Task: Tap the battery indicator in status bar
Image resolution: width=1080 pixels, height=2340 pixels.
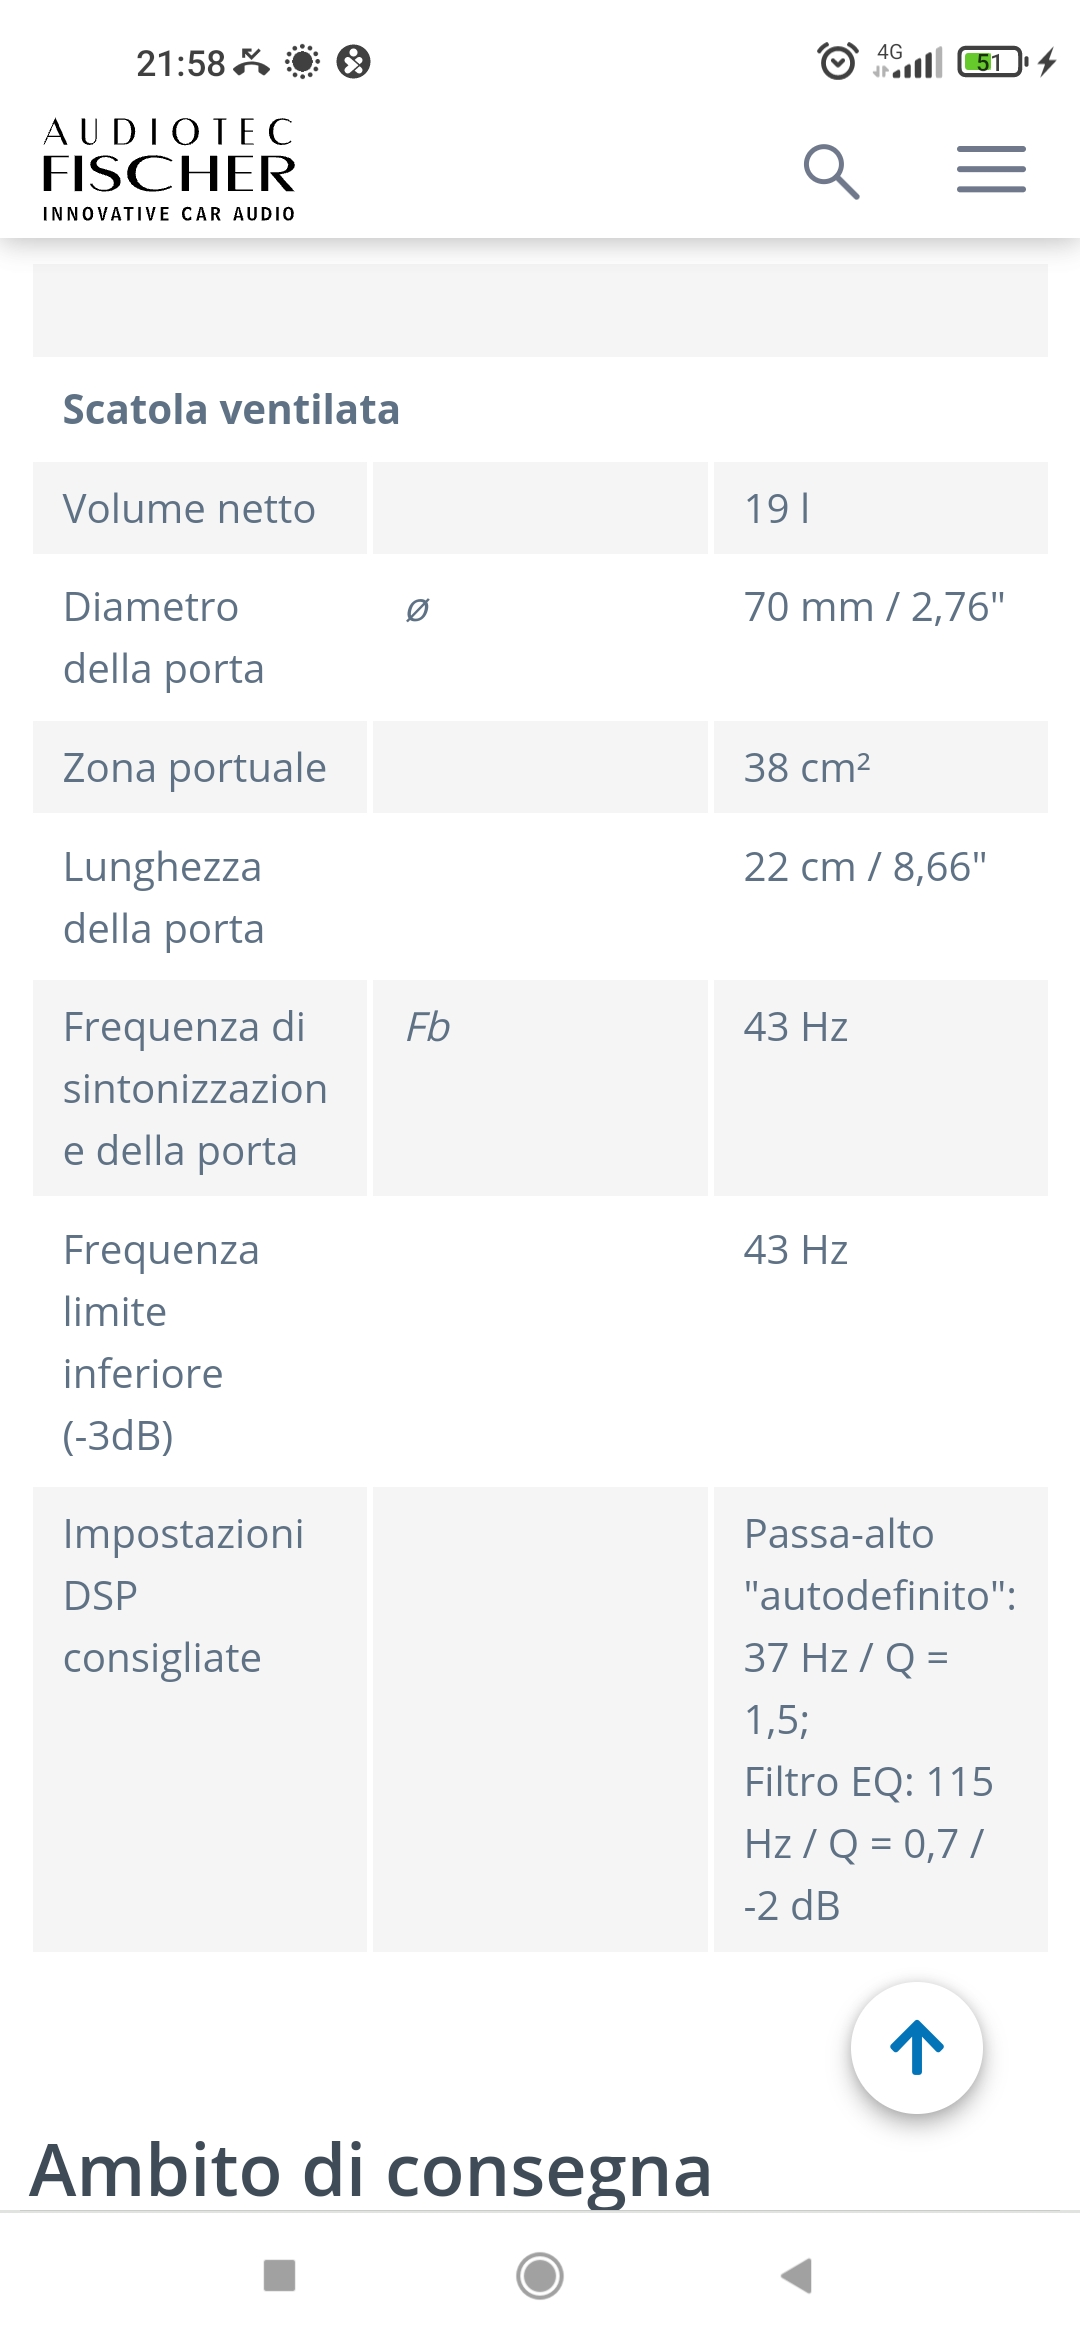Action: tap(991, 62)
